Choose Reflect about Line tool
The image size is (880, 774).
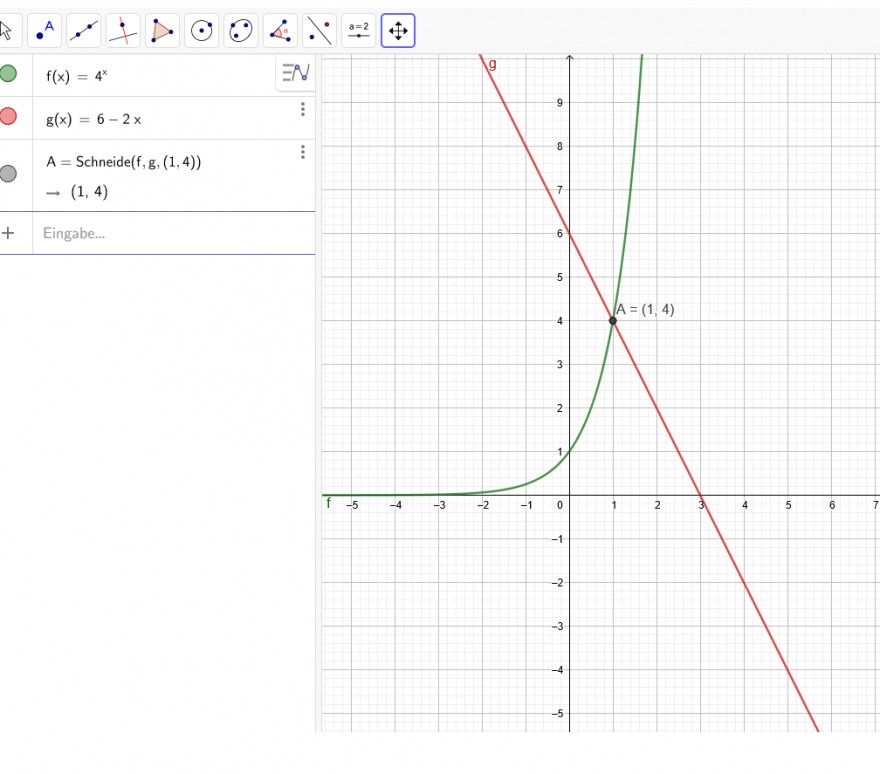pos(319,30)
